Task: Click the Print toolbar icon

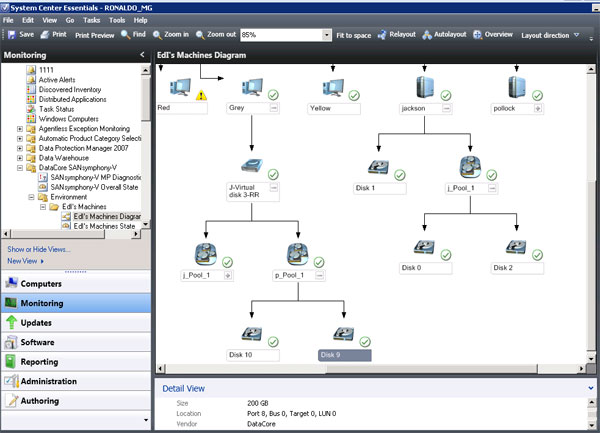Action: click(45, 35)
